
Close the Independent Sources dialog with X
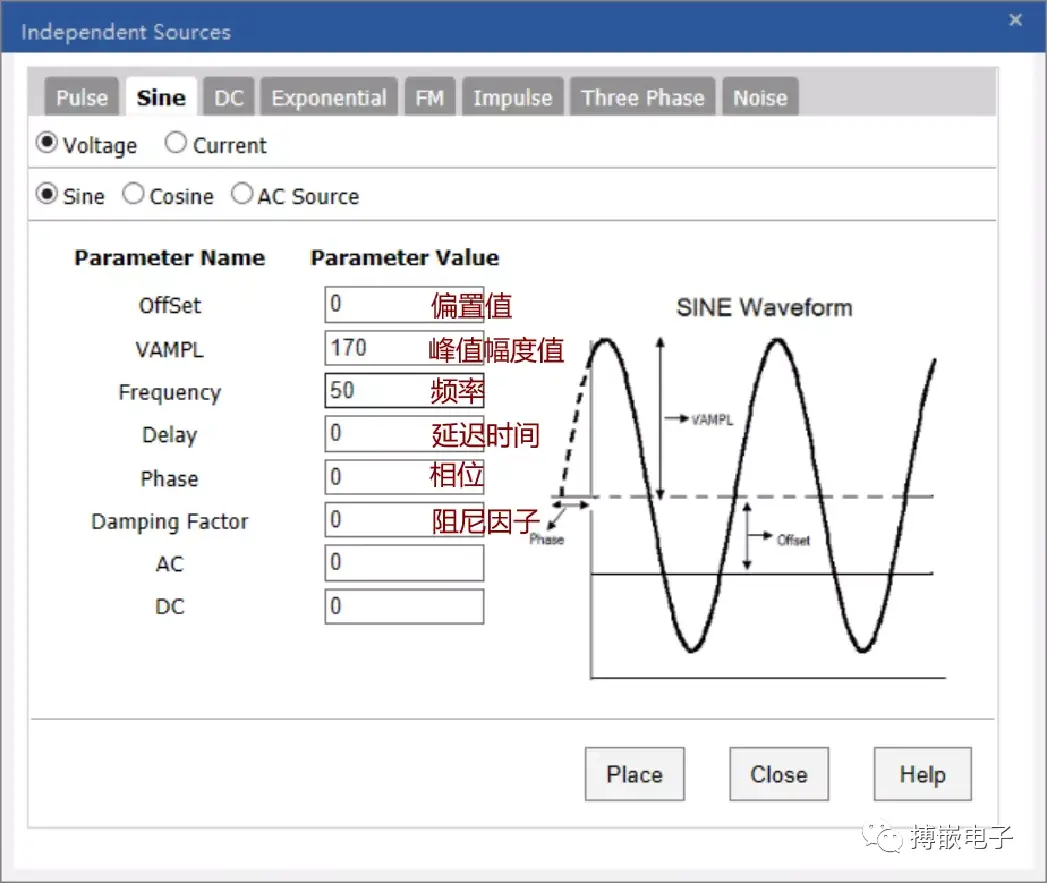pyautogui.click(x=1015, y=20)
